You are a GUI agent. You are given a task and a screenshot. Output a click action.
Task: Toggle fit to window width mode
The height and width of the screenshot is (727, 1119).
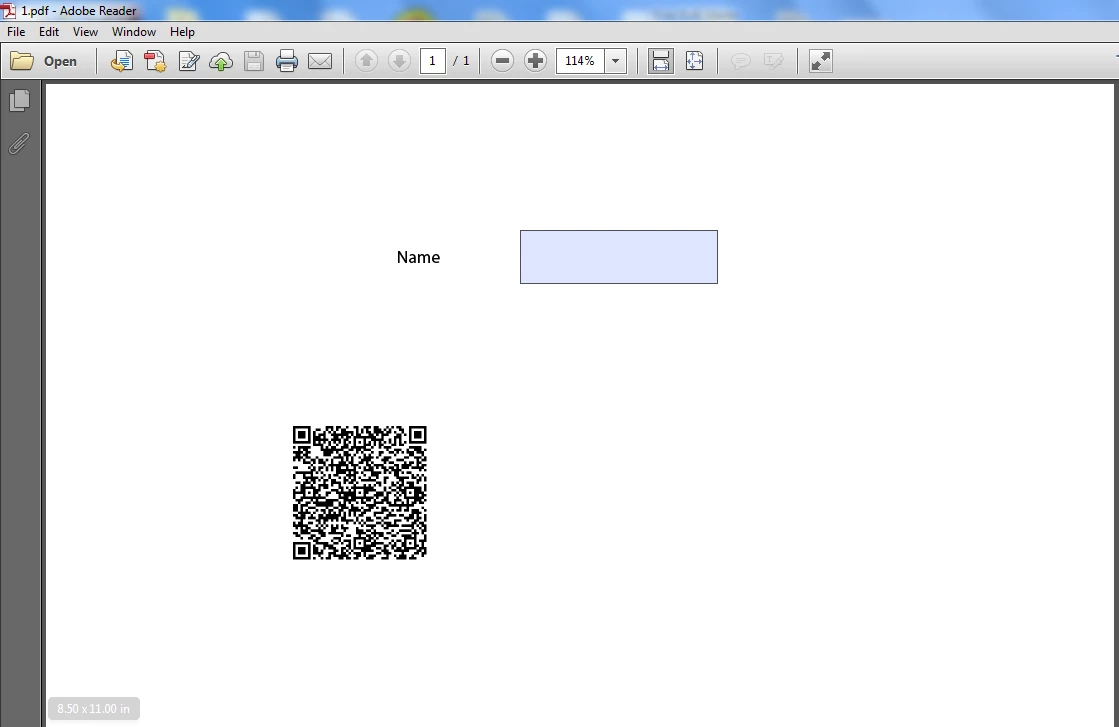coord(661,61)
